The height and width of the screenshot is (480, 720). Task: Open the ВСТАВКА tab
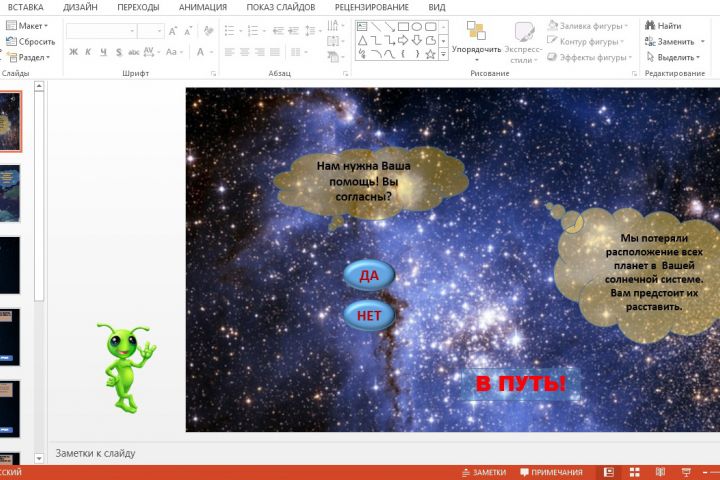click(x=26, y=7)
